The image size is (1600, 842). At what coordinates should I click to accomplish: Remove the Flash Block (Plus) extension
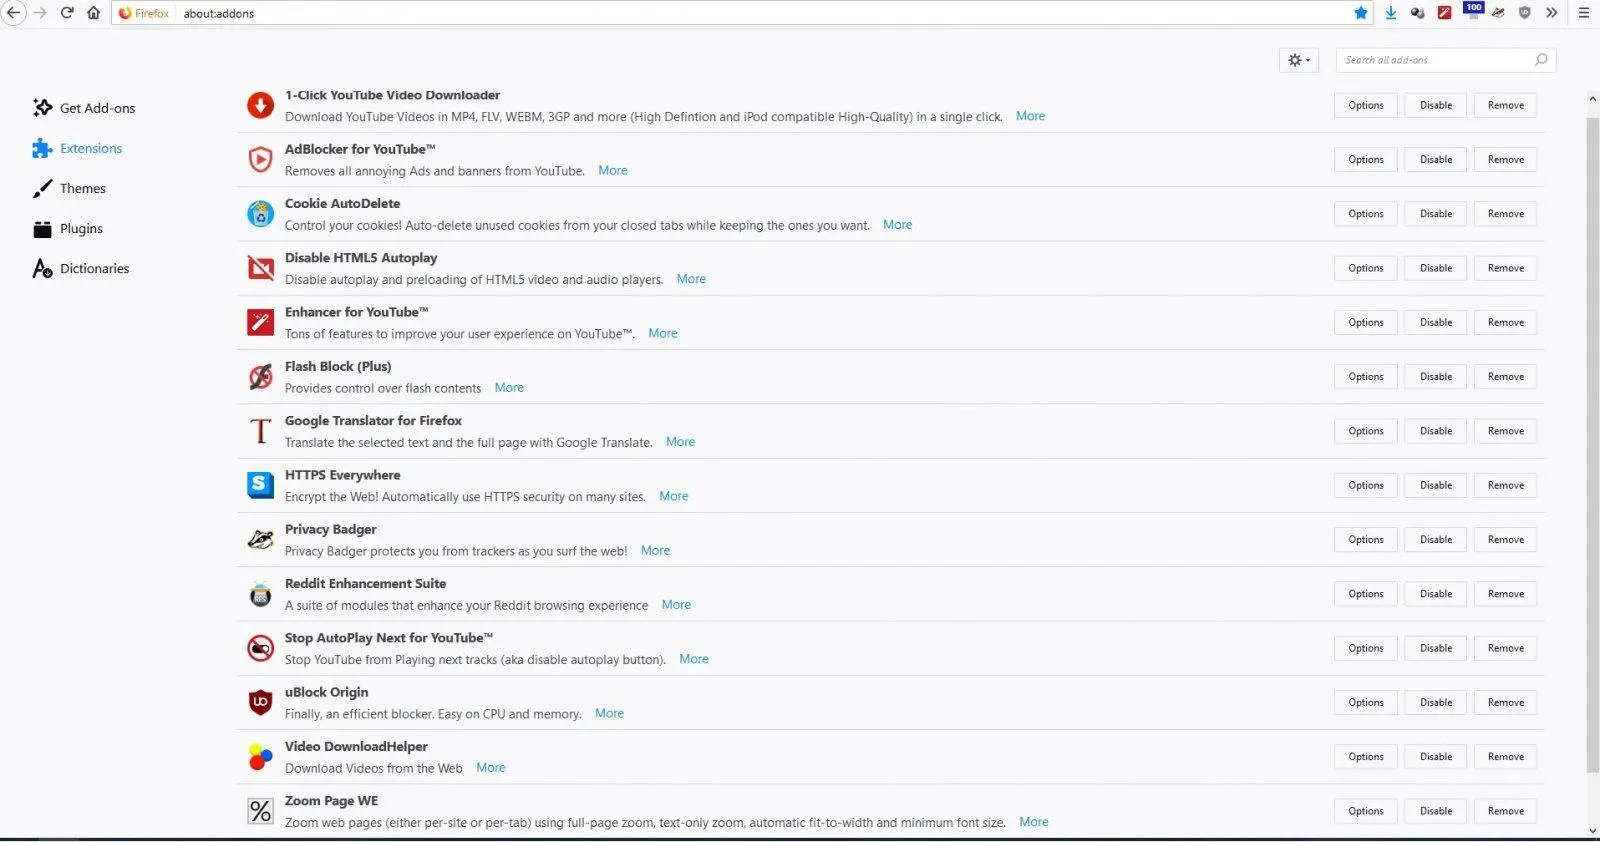click(1505, 377)
